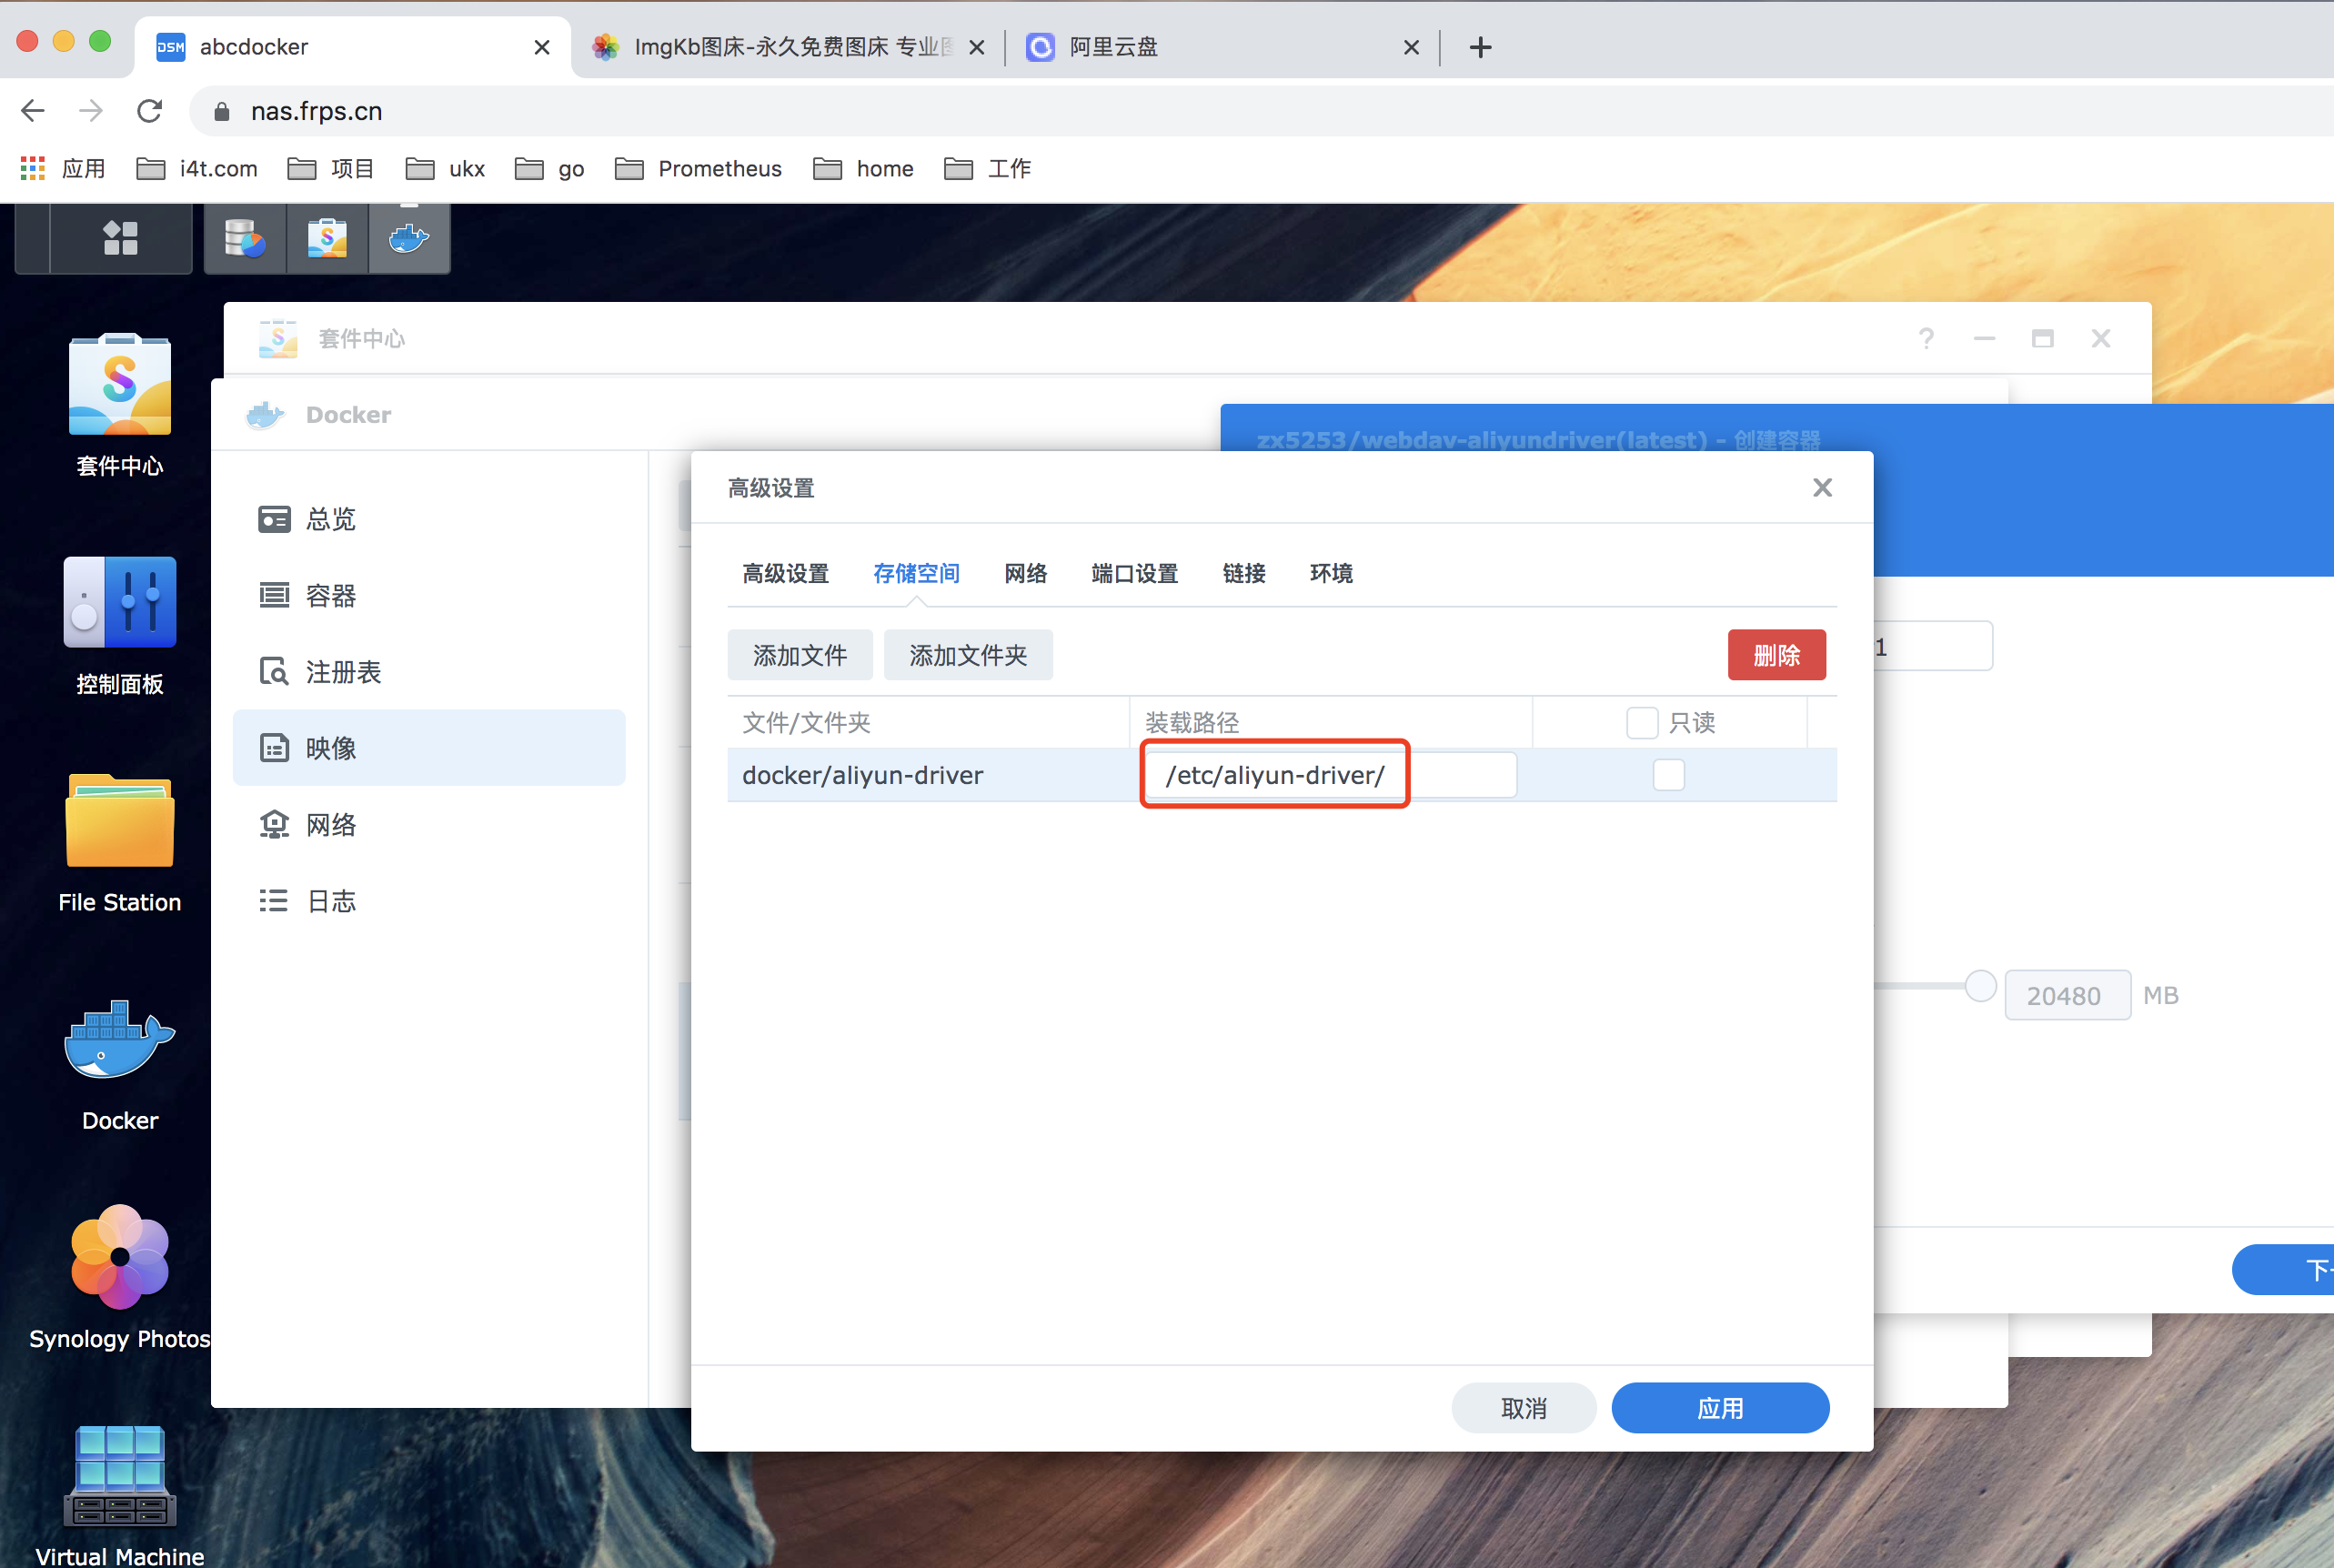The height and width of the screenshot is (1568, 2334).
Task: Toggle 只读 header checkbox
Action: 1642,722
